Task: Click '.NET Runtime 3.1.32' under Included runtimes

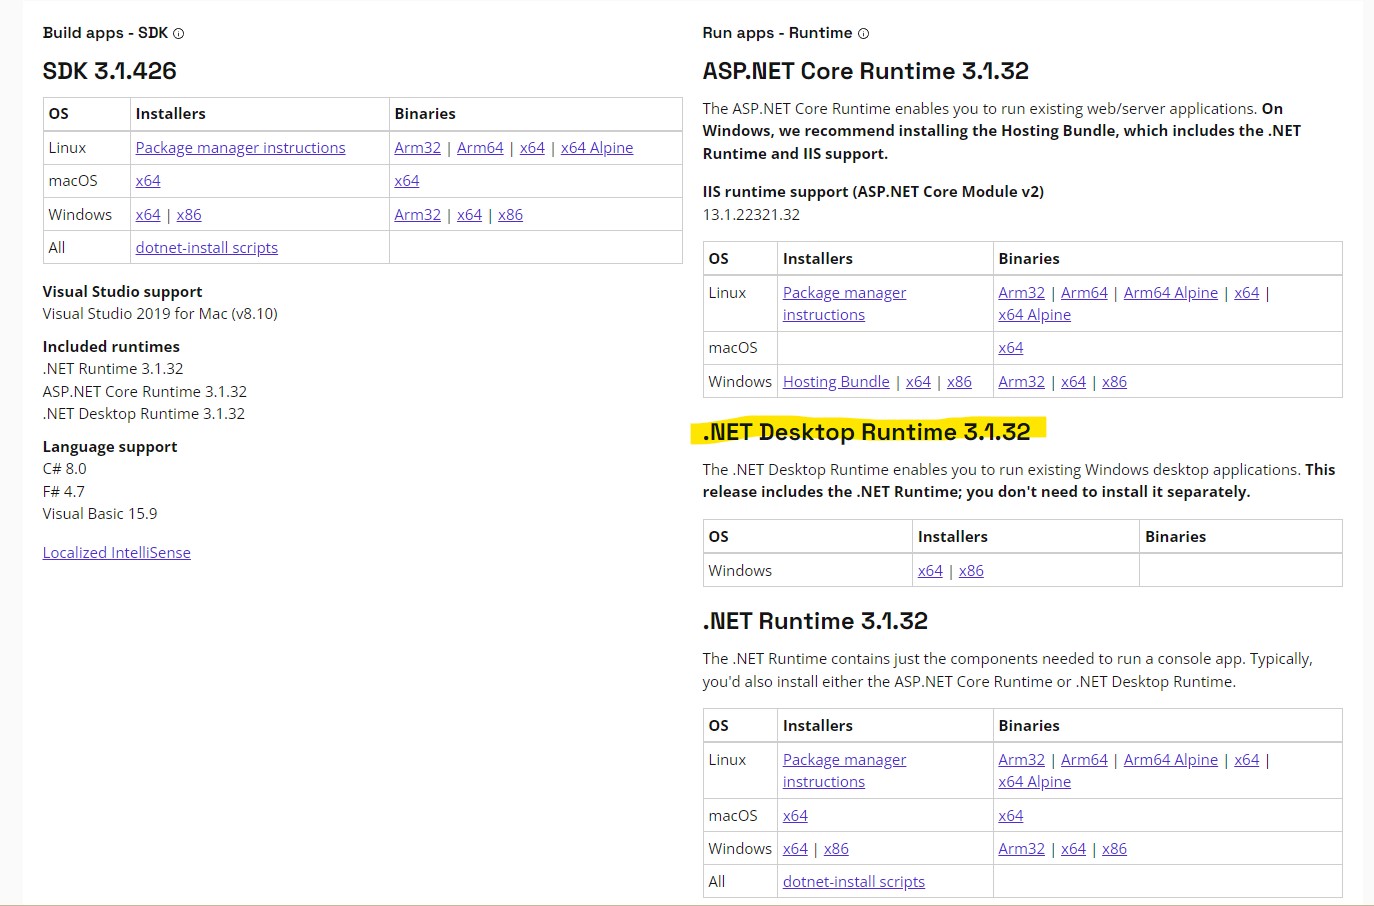Action: click(113, 369)
